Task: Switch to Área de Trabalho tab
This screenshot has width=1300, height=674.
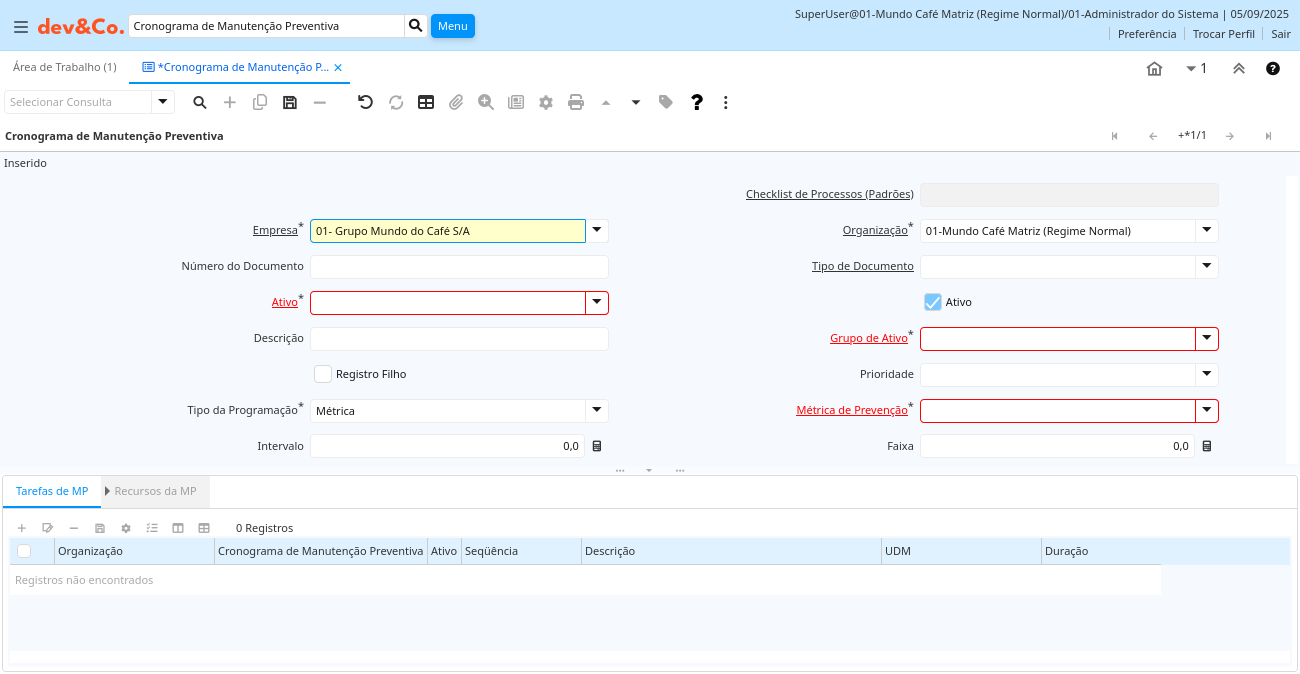Action: click(x=64, y=67)
